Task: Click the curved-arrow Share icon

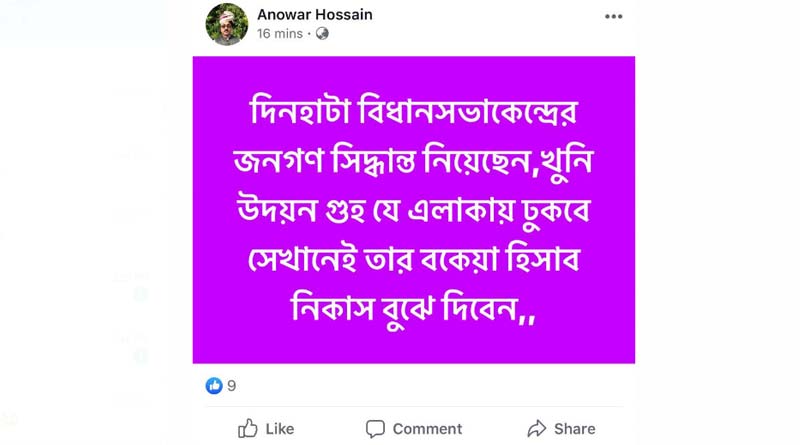Action: point(537,429)
